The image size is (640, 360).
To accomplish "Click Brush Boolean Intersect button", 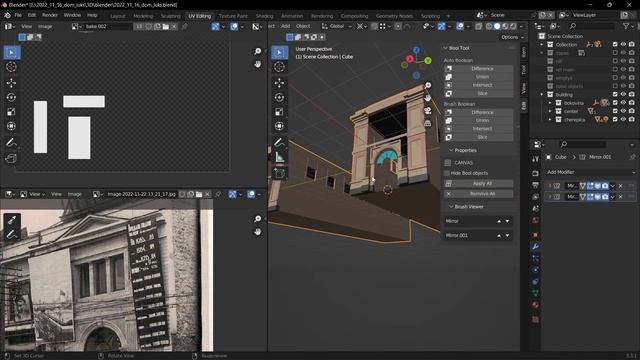I will (478, 129).
